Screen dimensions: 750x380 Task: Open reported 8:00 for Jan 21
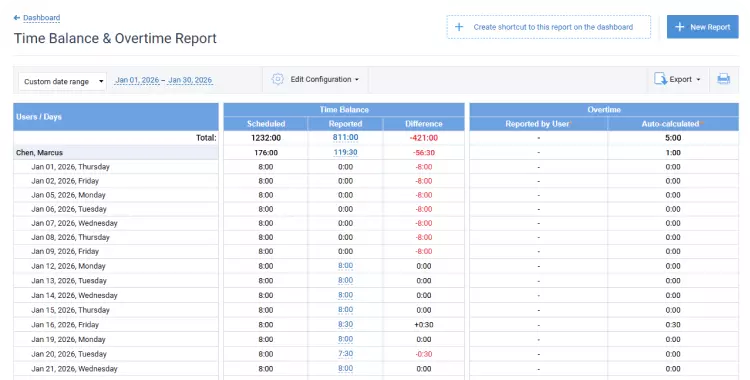[x=345, y=369]
